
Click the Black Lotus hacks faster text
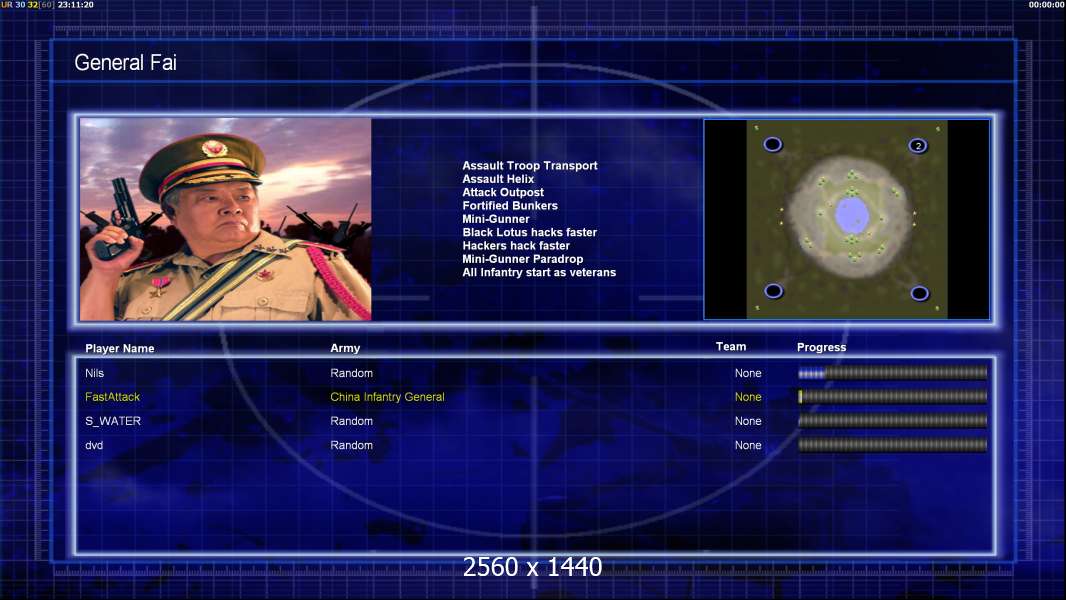pyautogui.click(x=529, y=232)
